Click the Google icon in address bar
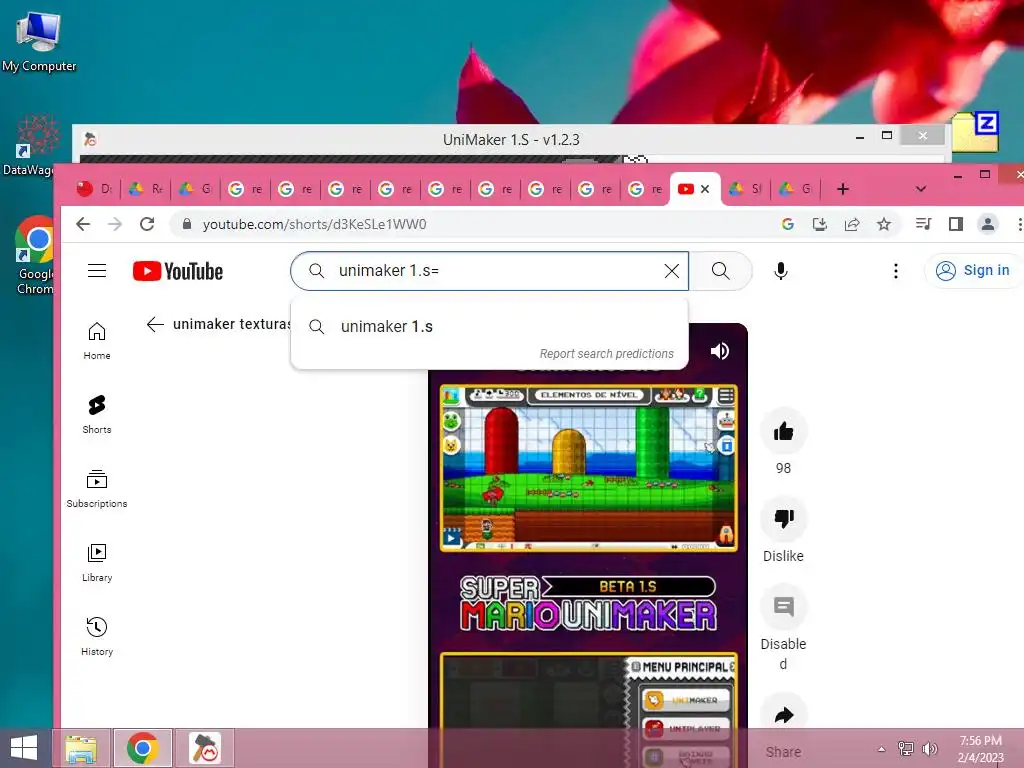 click(x=788, y=225)
